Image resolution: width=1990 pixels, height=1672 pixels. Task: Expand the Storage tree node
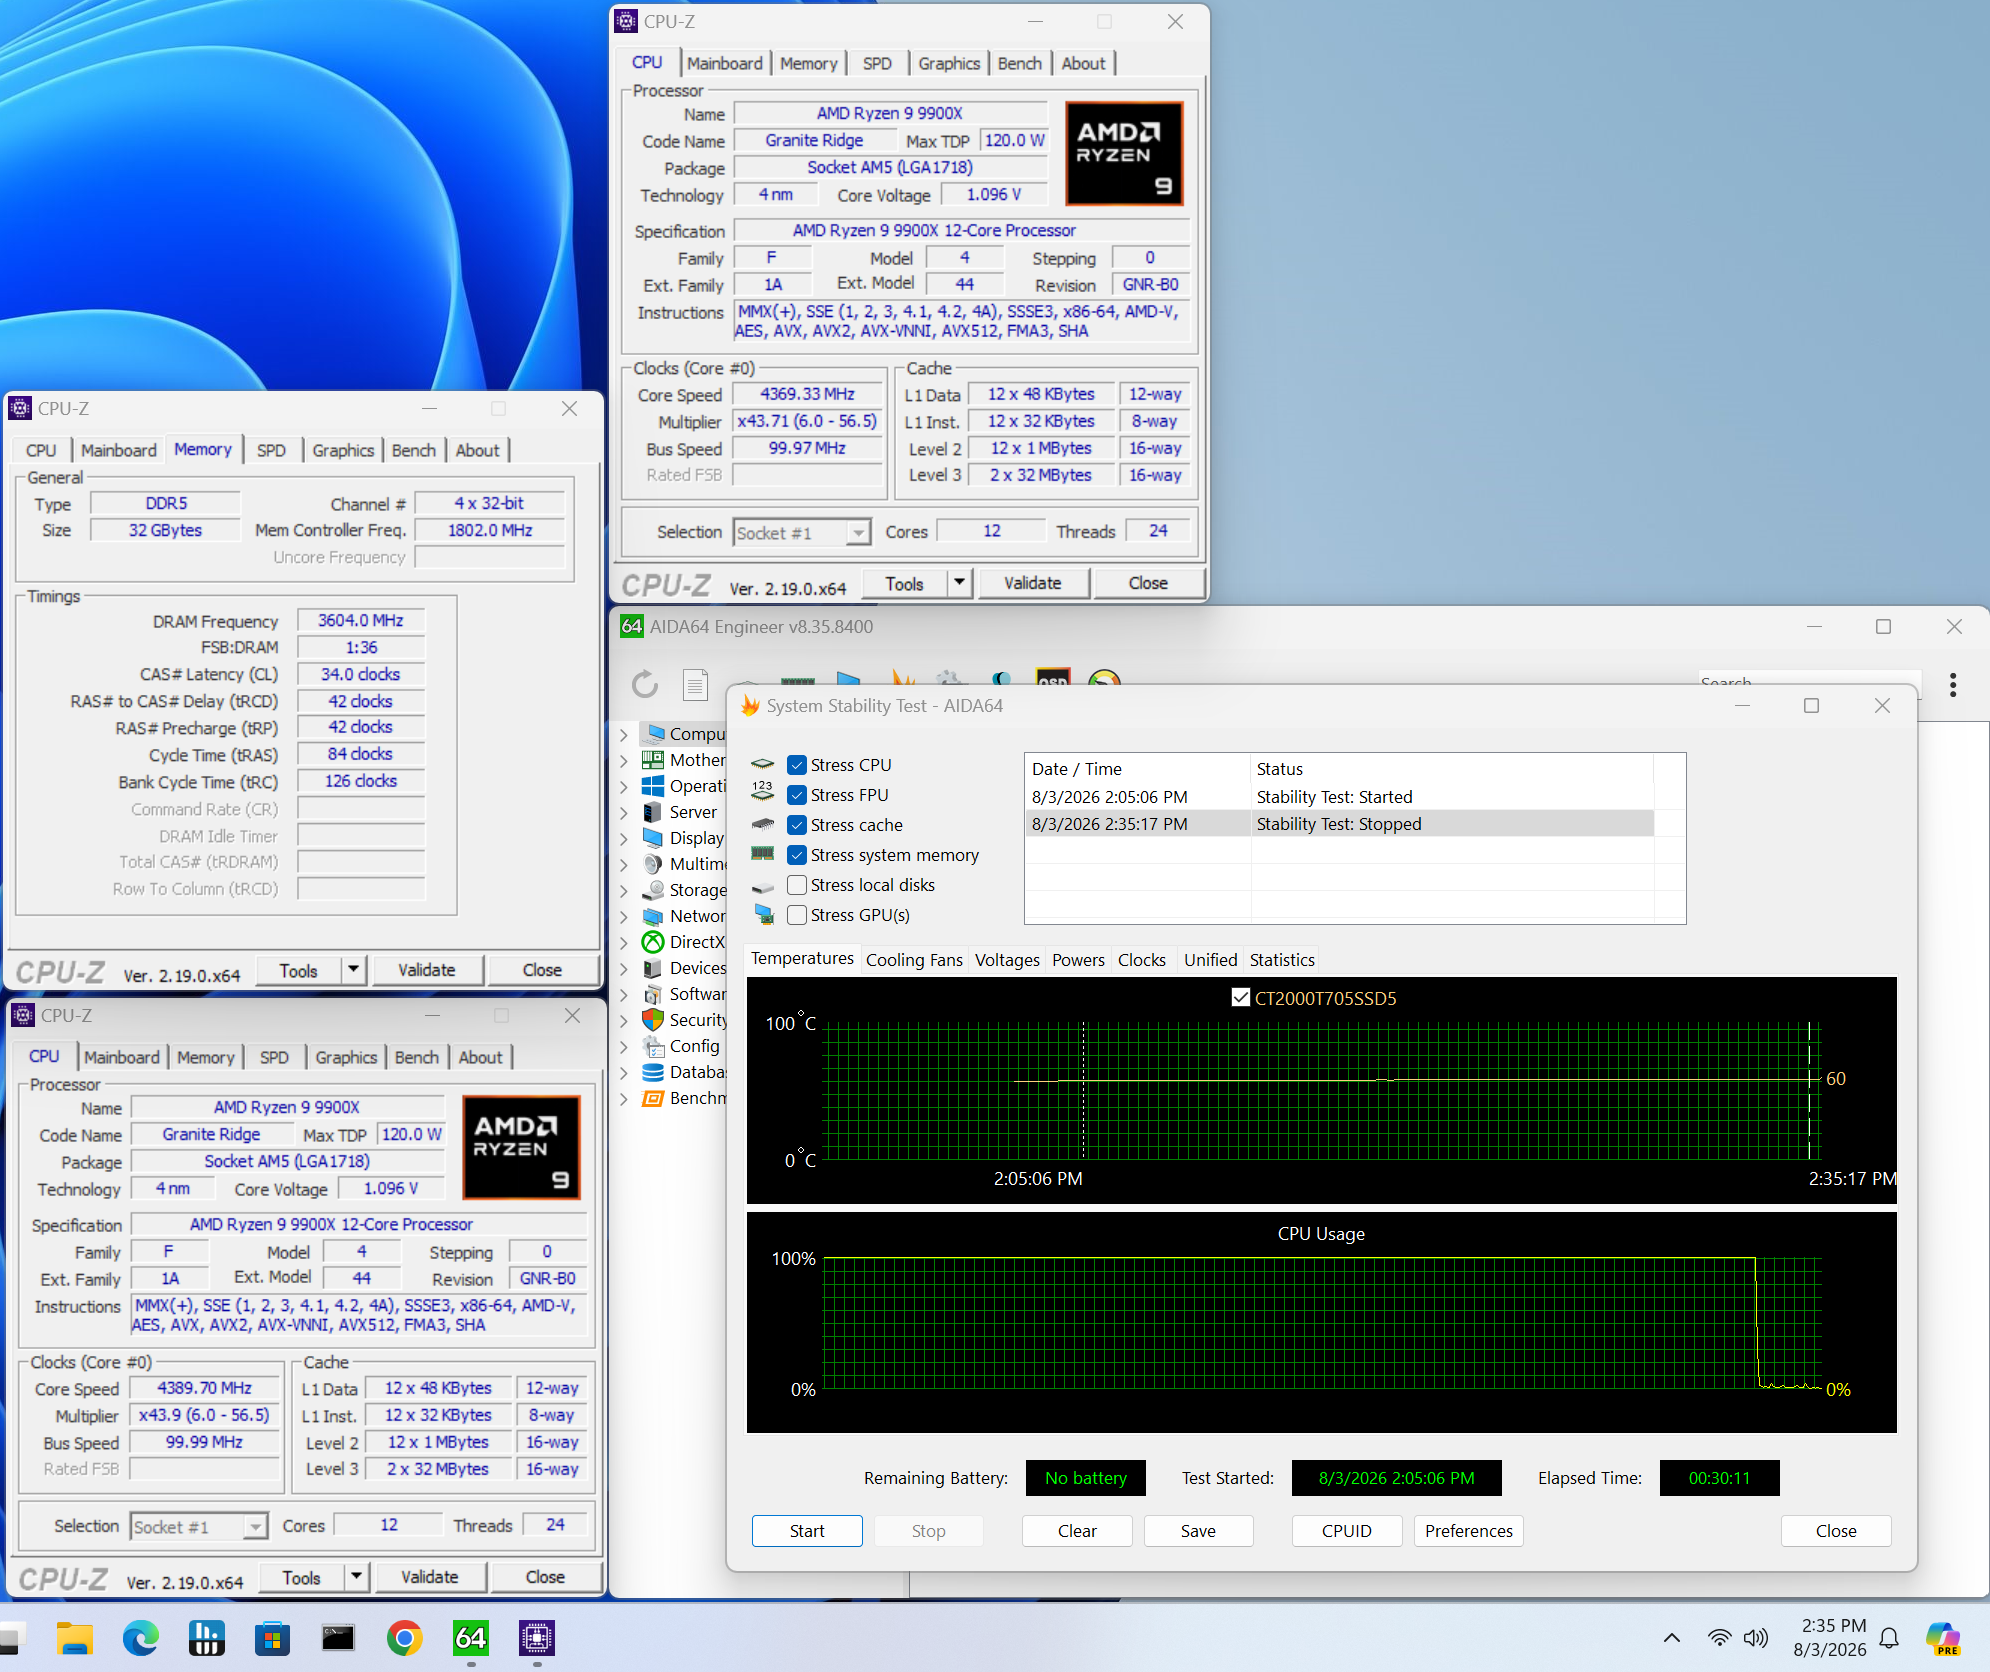624,890
